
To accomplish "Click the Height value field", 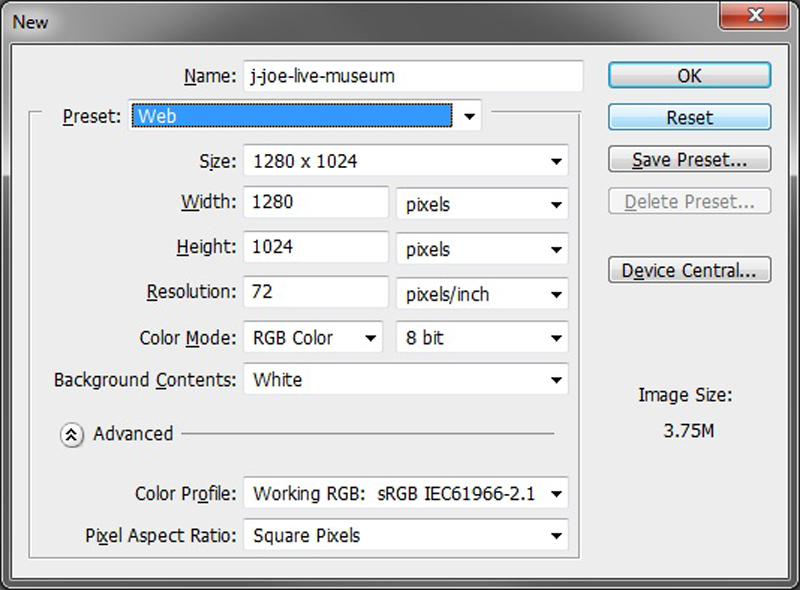I will (316, 247).
